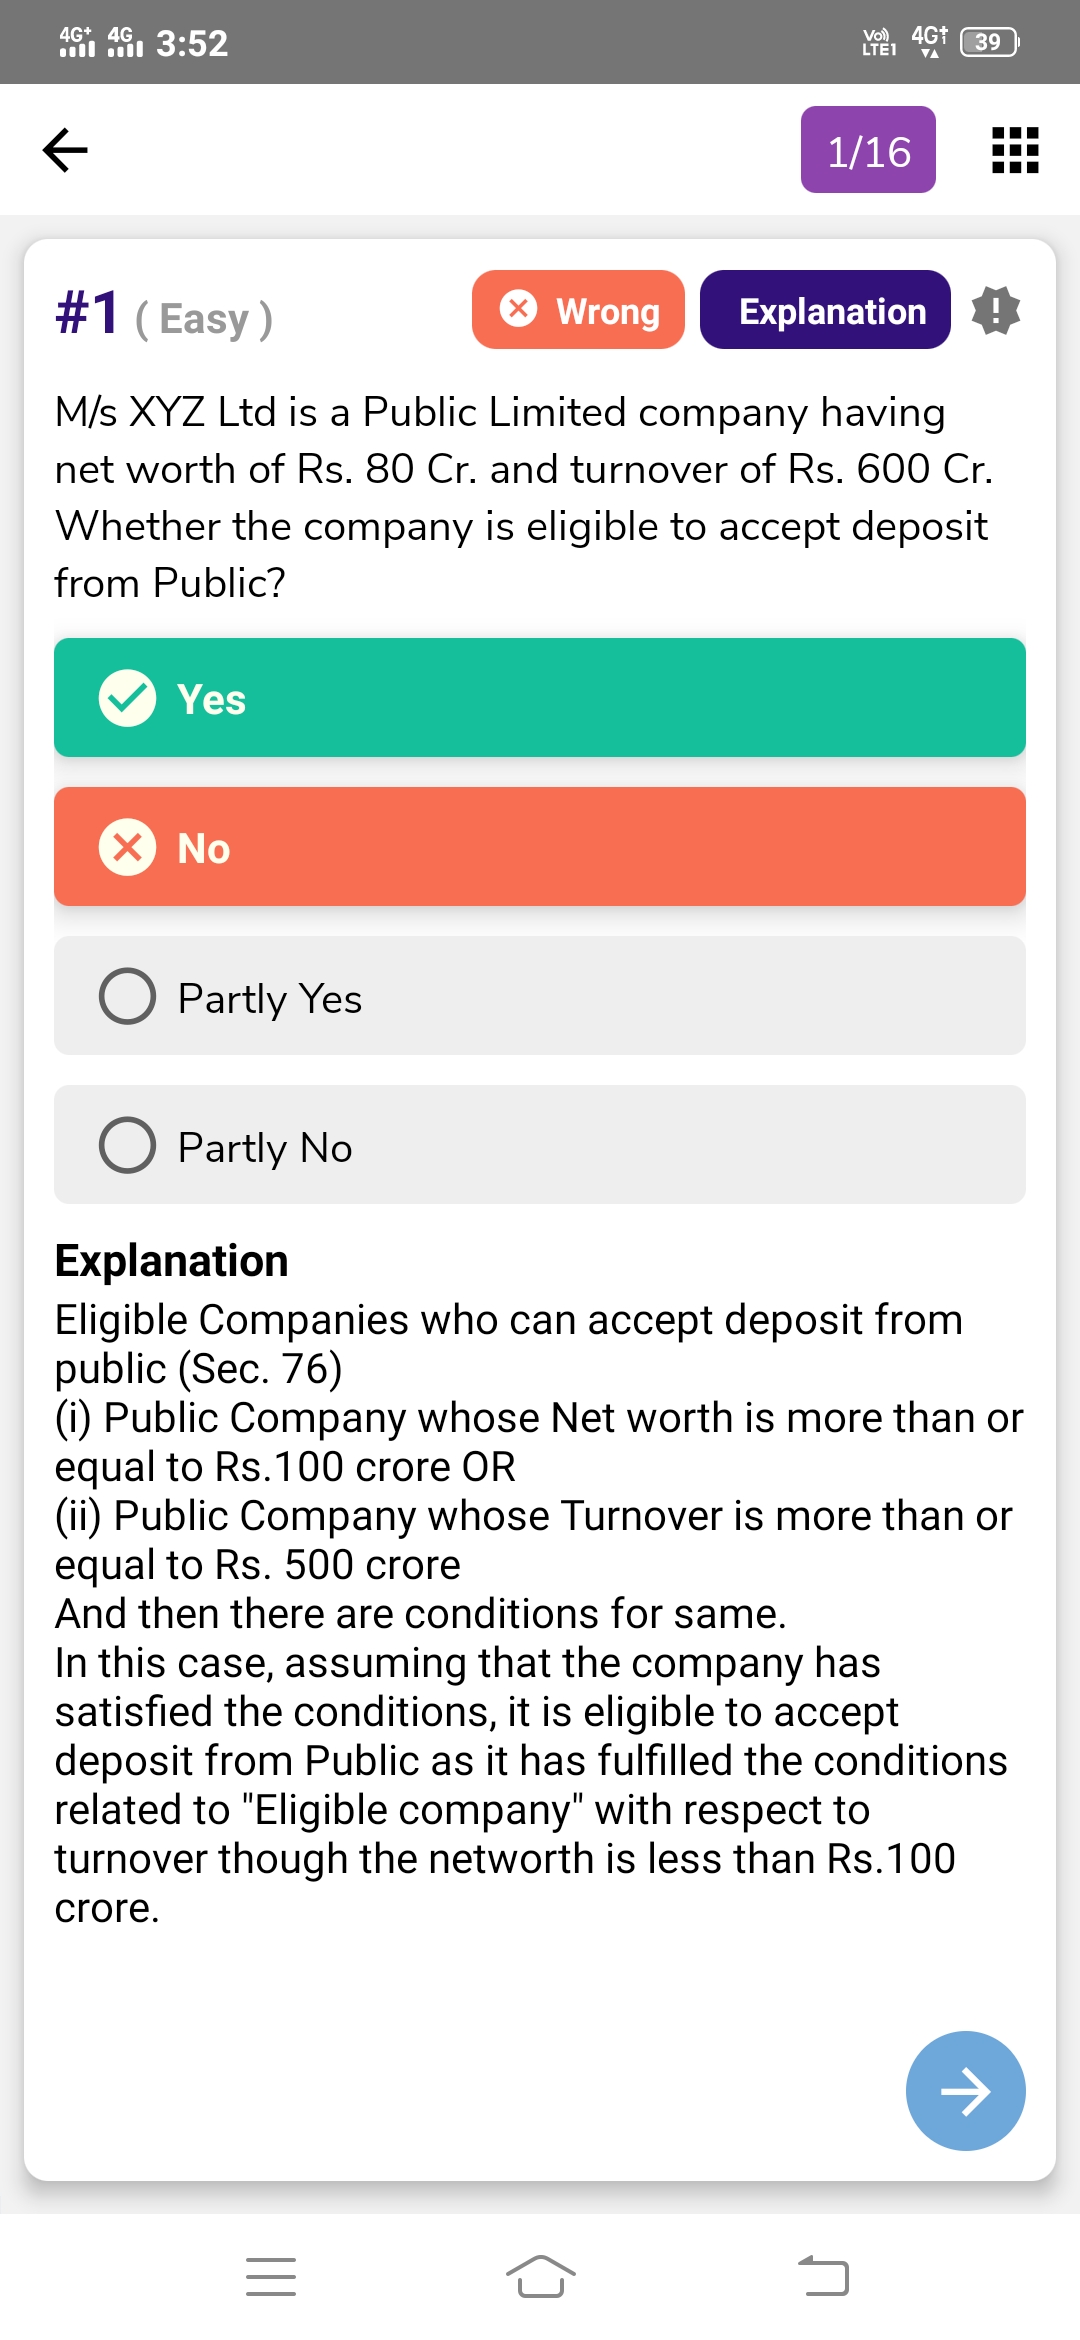Viewport: 1080px width, 2340px height.
Task: Go to the next question arrow
Action: click(965, 2090)
